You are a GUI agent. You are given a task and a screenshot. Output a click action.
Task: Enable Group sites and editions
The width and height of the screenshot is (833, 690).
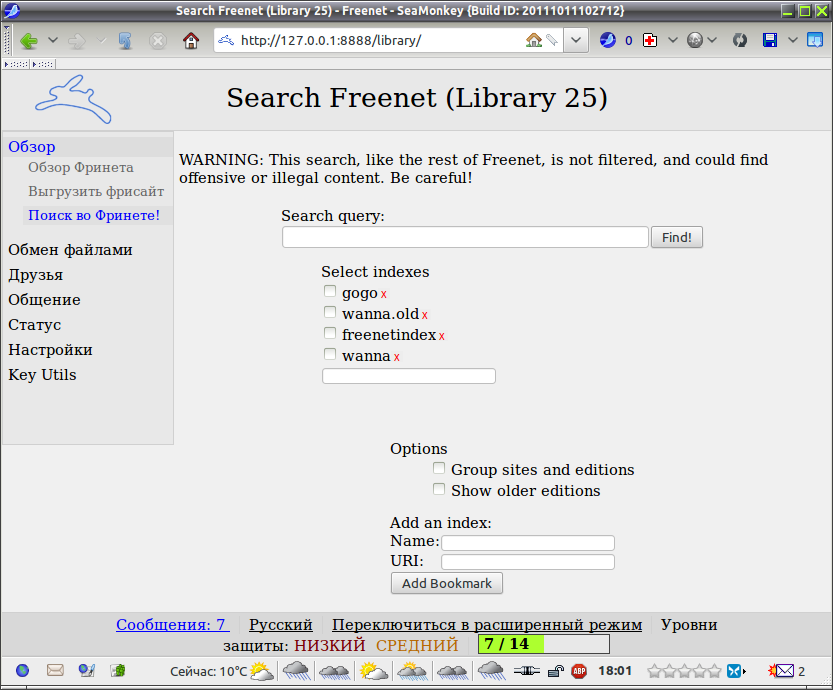[439, 468]
